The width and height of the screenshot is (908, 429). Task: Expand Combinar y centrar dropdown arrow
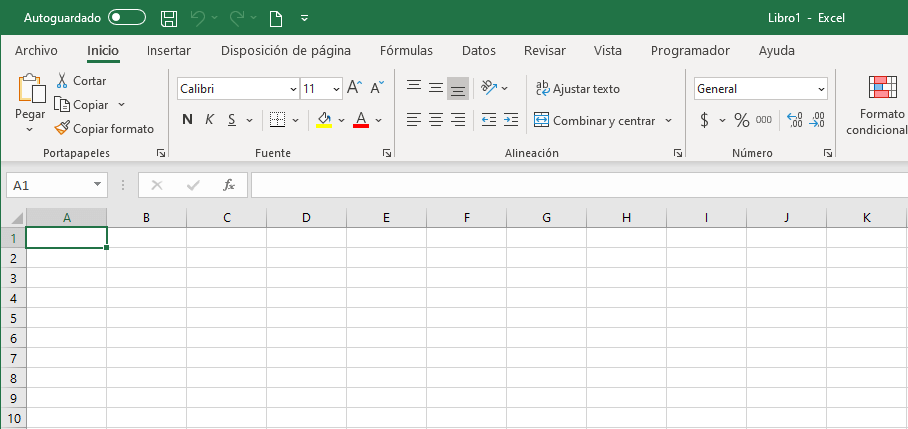tap(668, 120)
